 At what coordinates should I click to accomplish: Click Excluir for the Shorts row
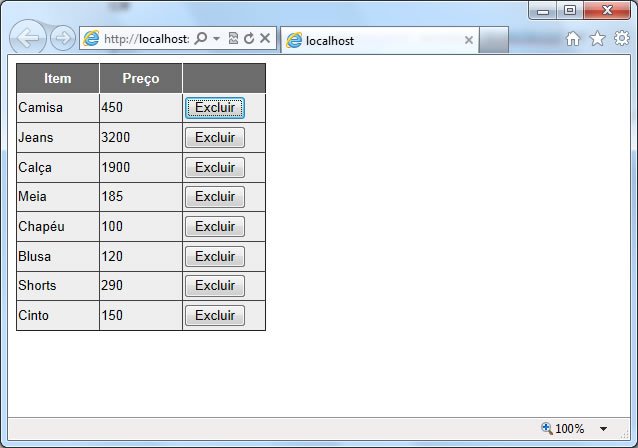(x=215, y=286)
